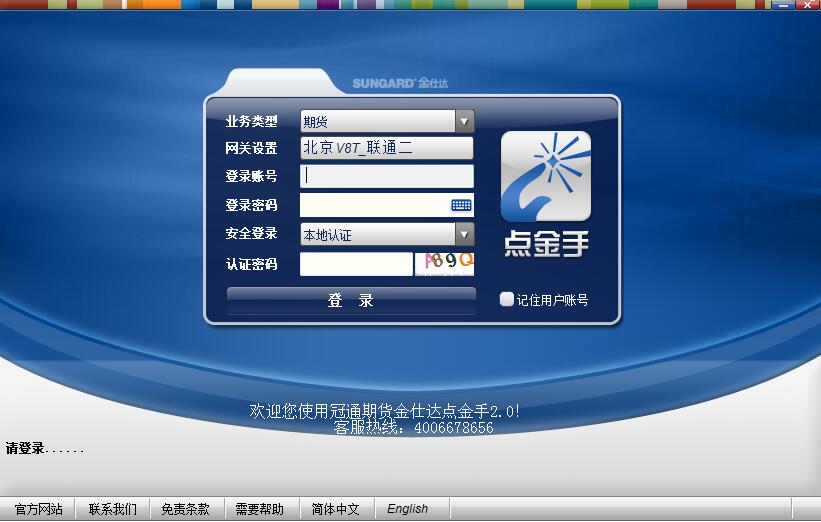
Task: Focus the 认证密码 verification code field
Action: (356, 264)
